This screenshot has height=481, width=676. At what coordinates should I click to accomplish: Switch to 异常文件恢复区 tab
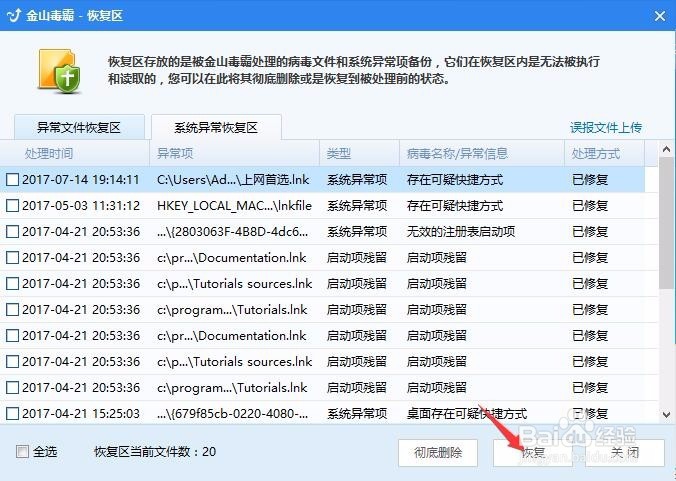tap(79, 128)
